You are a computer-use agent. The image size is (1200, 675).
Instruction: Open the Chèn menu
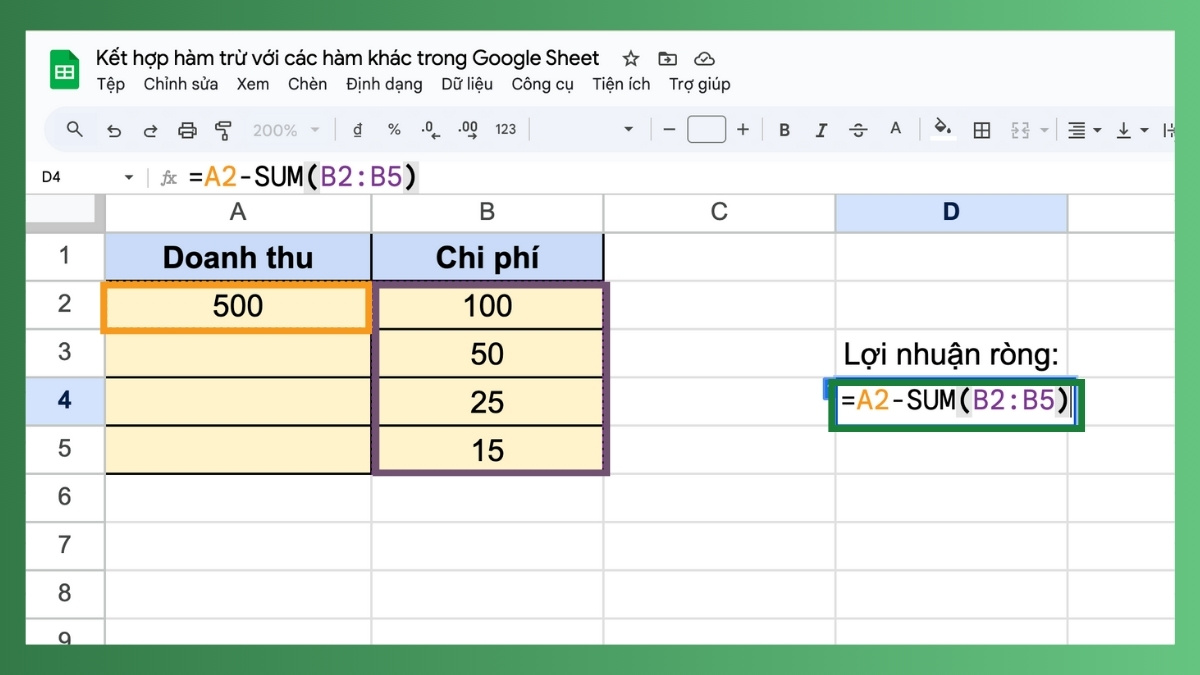tap(307, 84)
